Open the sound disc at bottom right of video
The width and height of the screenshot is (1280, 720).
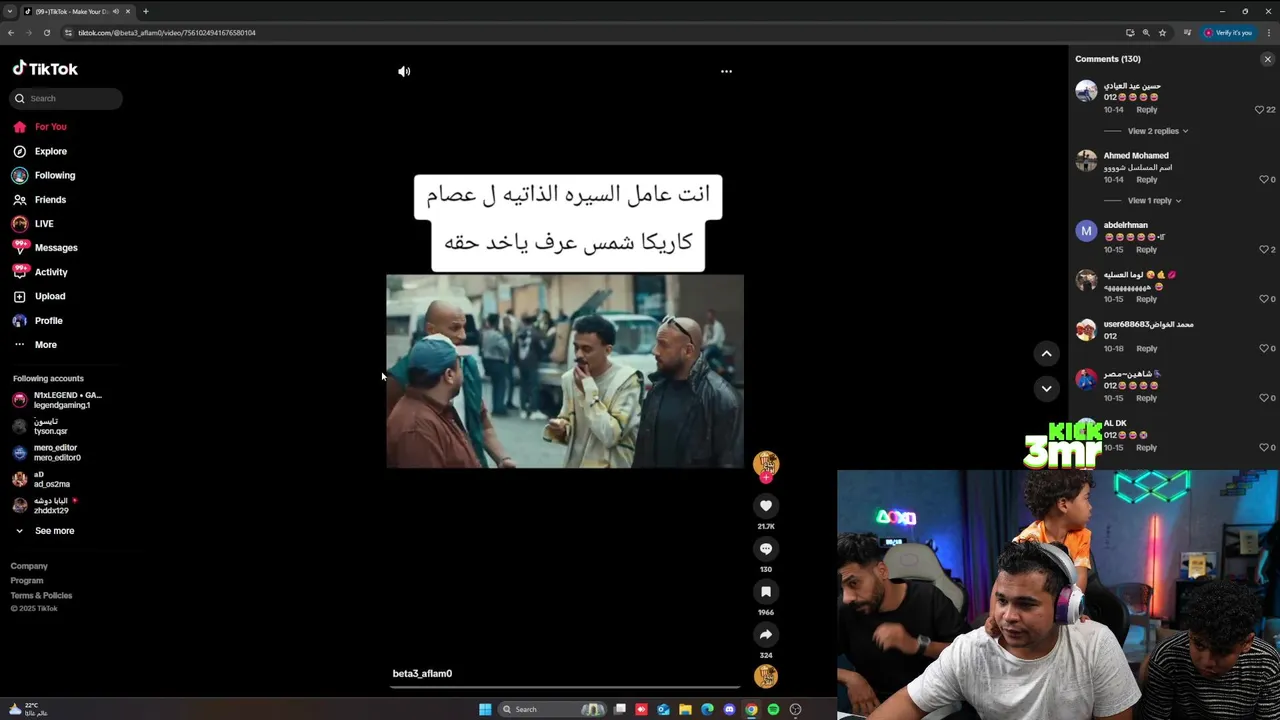(x=766, y=677)
